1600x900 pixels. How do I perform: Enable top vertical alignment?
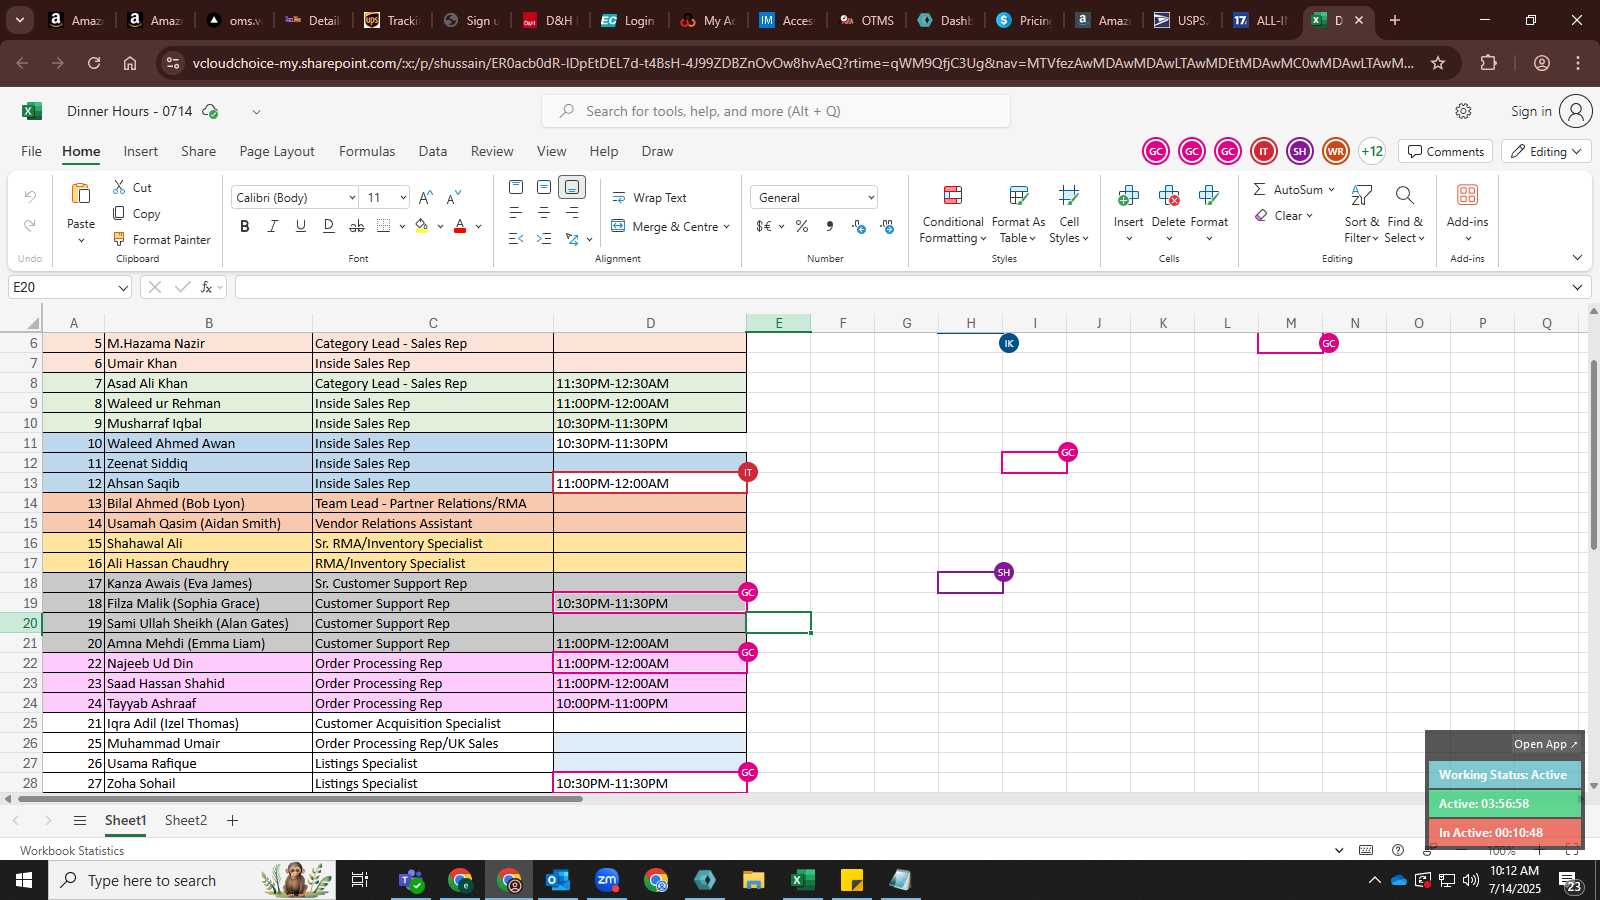click(516, 187)
